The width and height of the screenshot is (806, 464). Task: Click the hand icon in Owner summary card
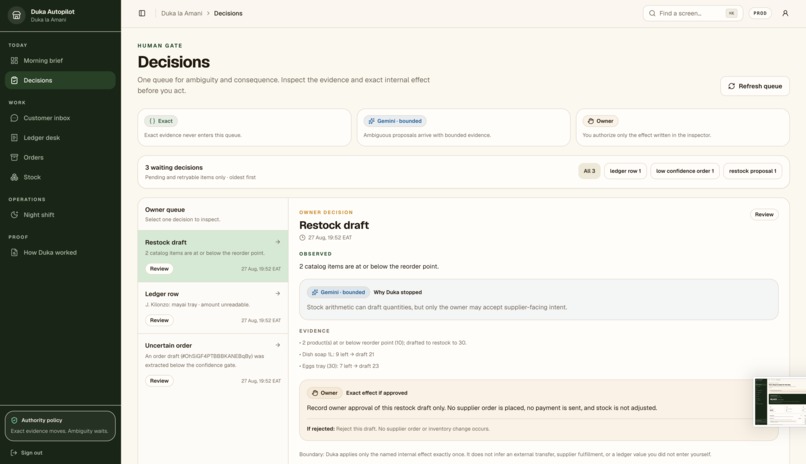[591, 121]
